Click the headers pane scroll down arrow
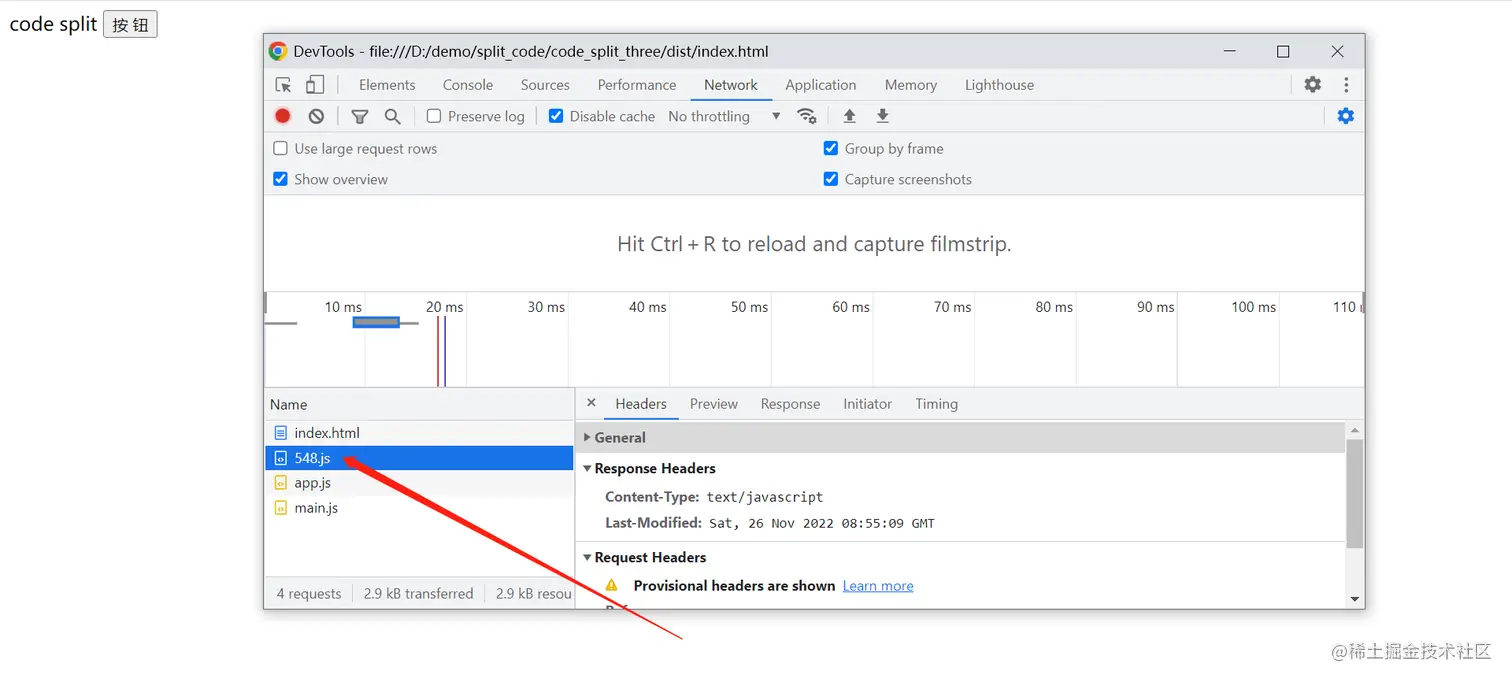The width and height of the screenshot is (1512, 682). pos(1355,599)
